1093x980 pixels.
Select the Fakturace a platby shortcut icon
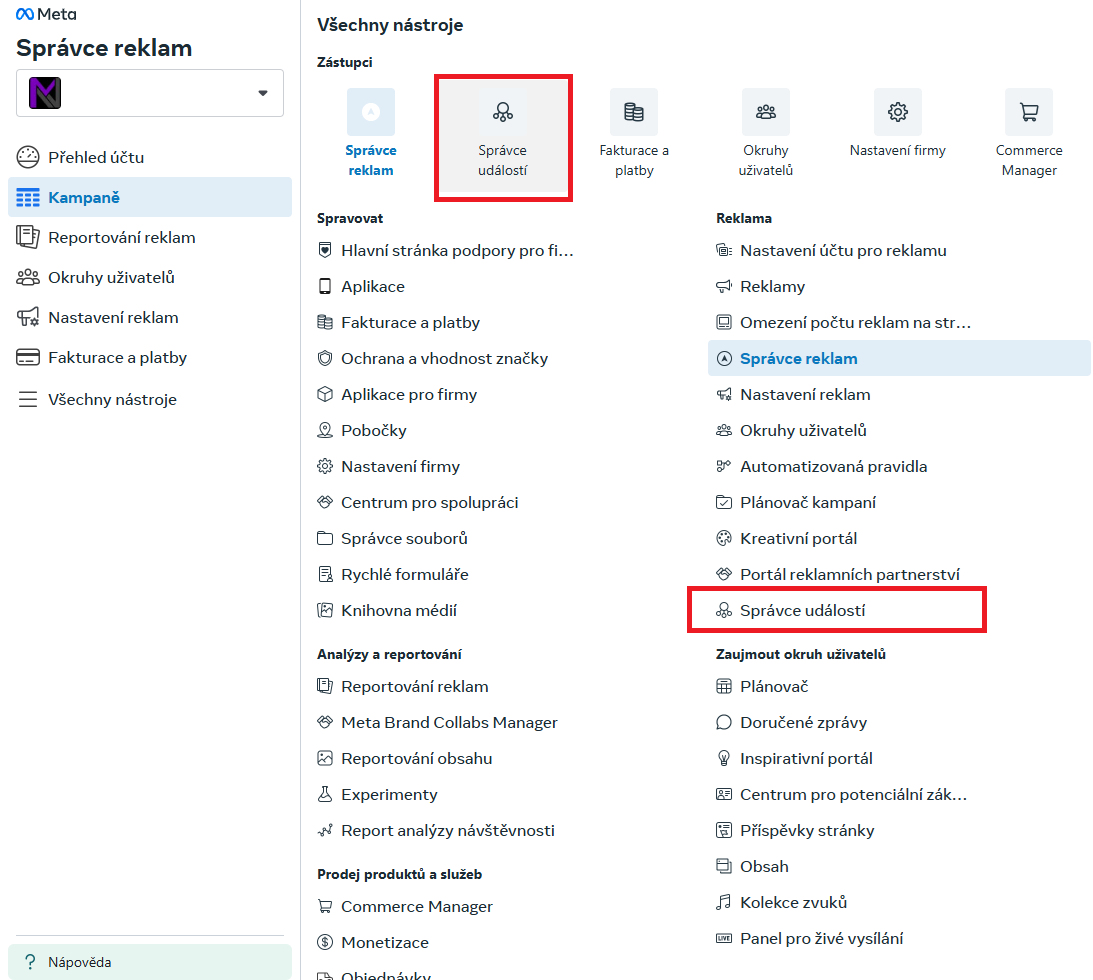(634, 112)
